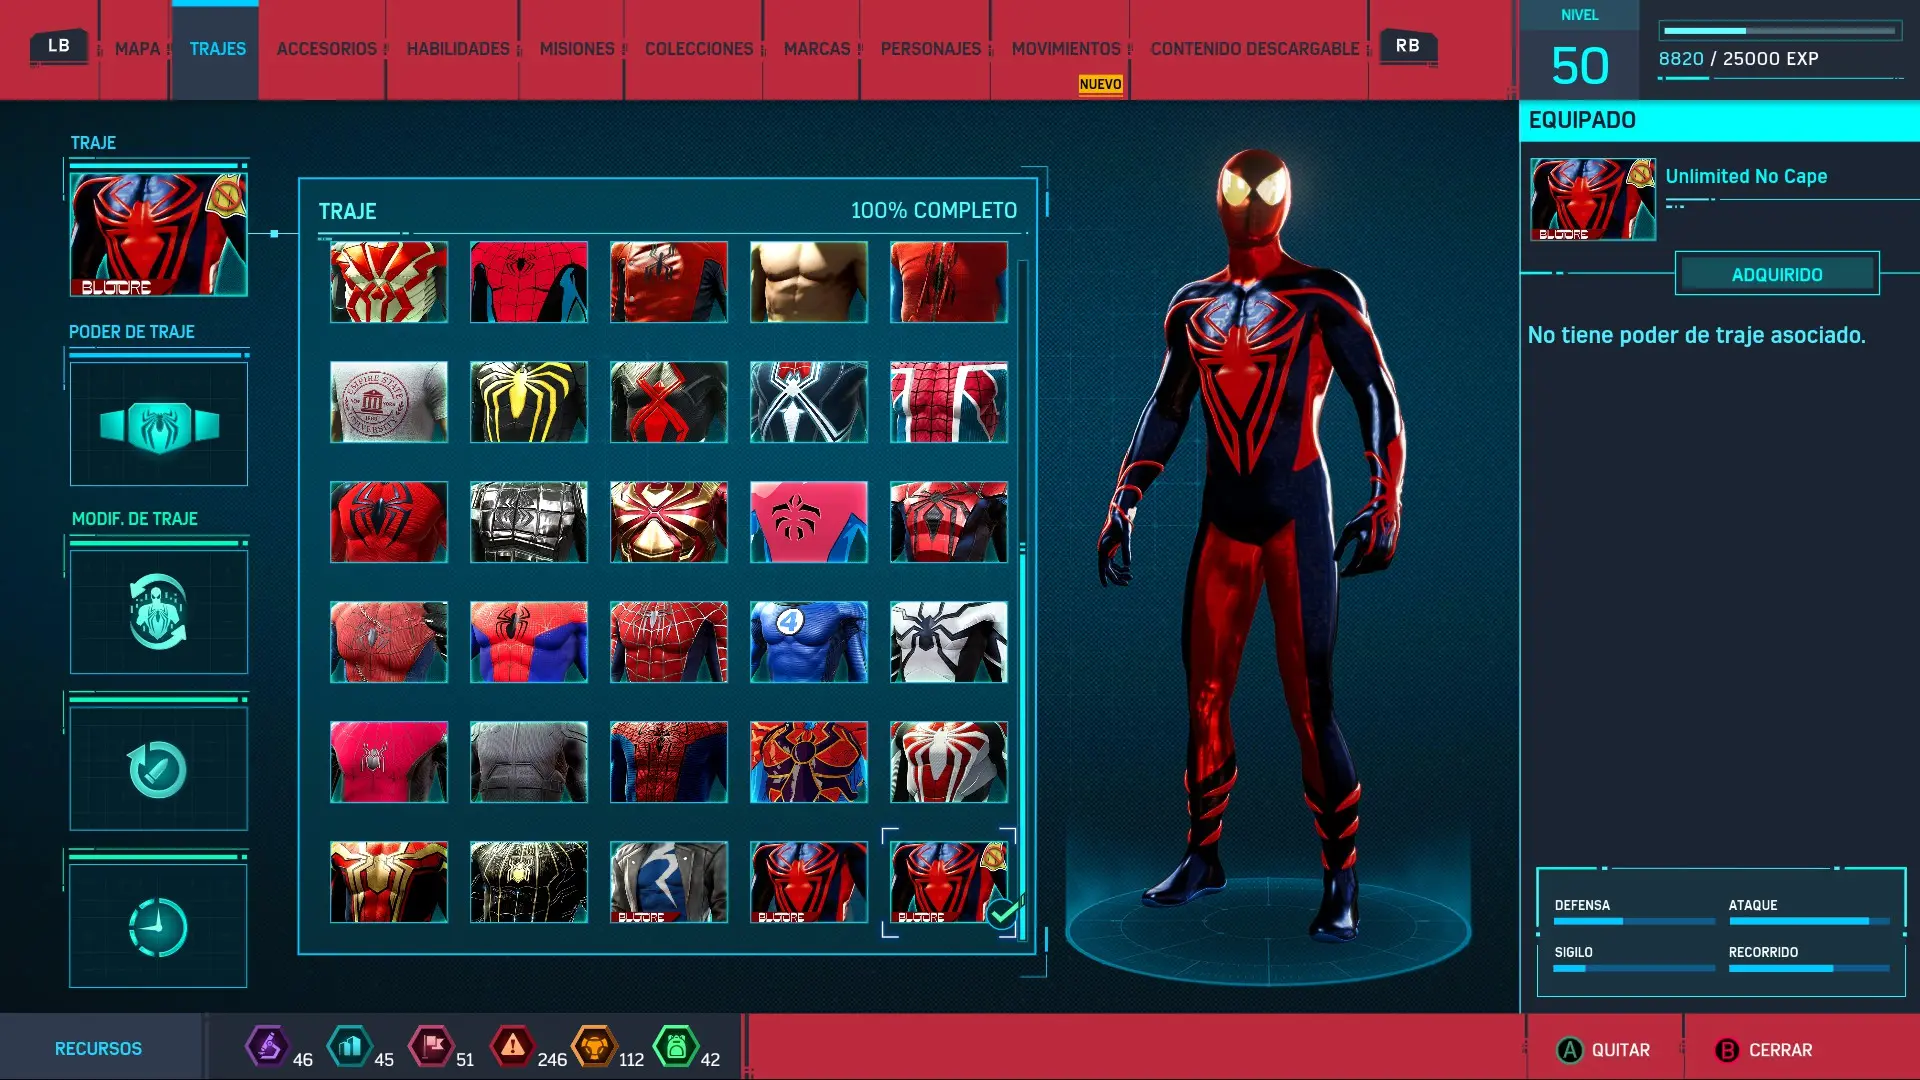Click the suit list vertical scrollbar
1920x1080 pixels.
click(x=1022, y=600)
